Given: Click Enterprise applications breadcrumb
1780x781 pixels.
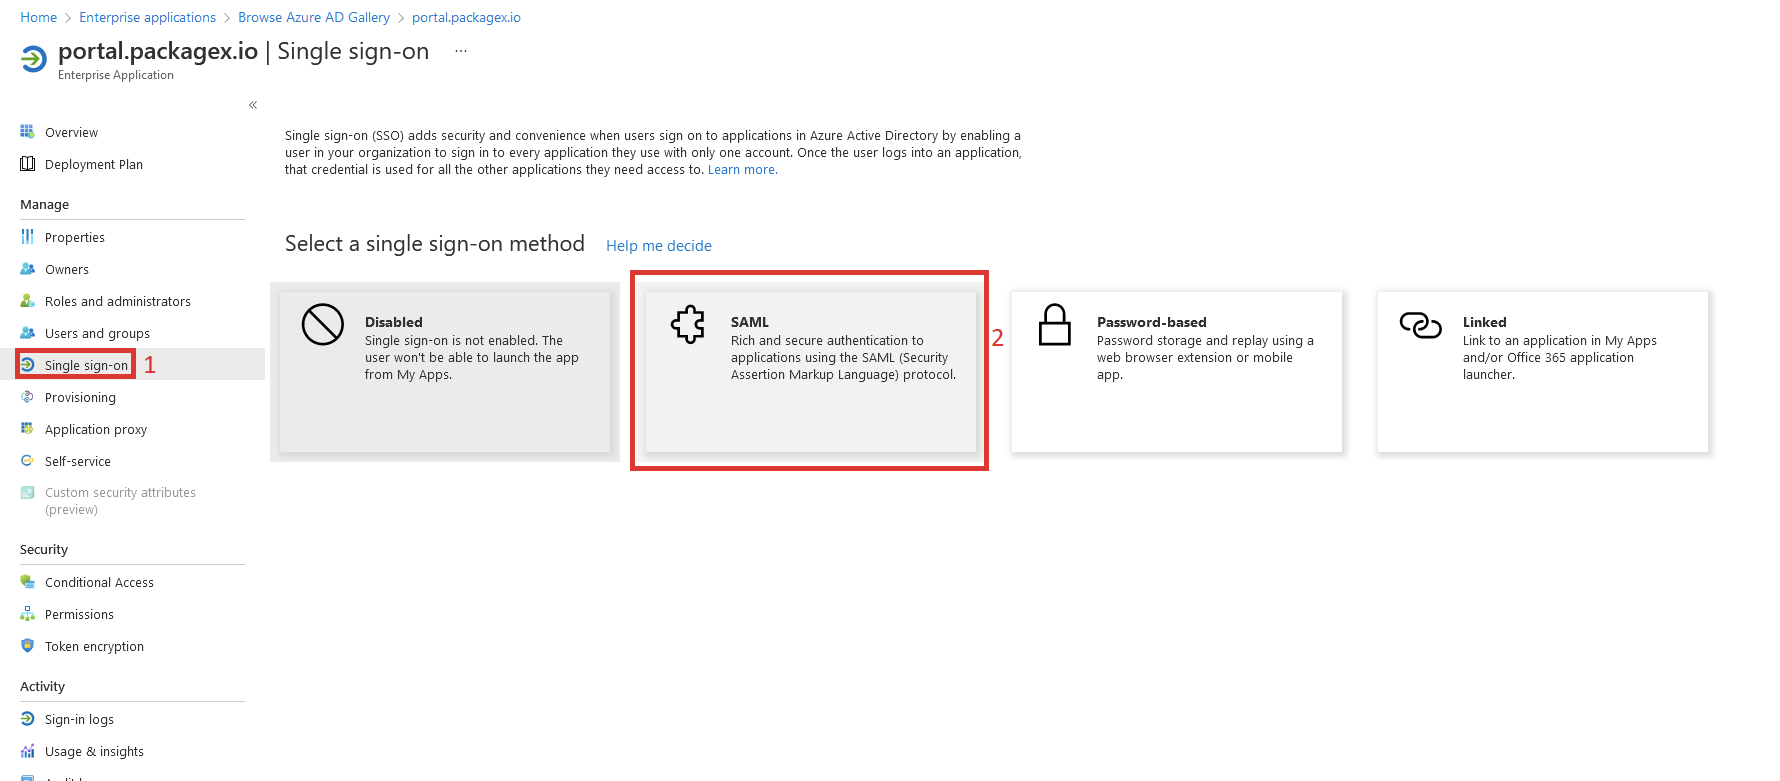Looking at the screenshot, I should (x=147, y=17).
